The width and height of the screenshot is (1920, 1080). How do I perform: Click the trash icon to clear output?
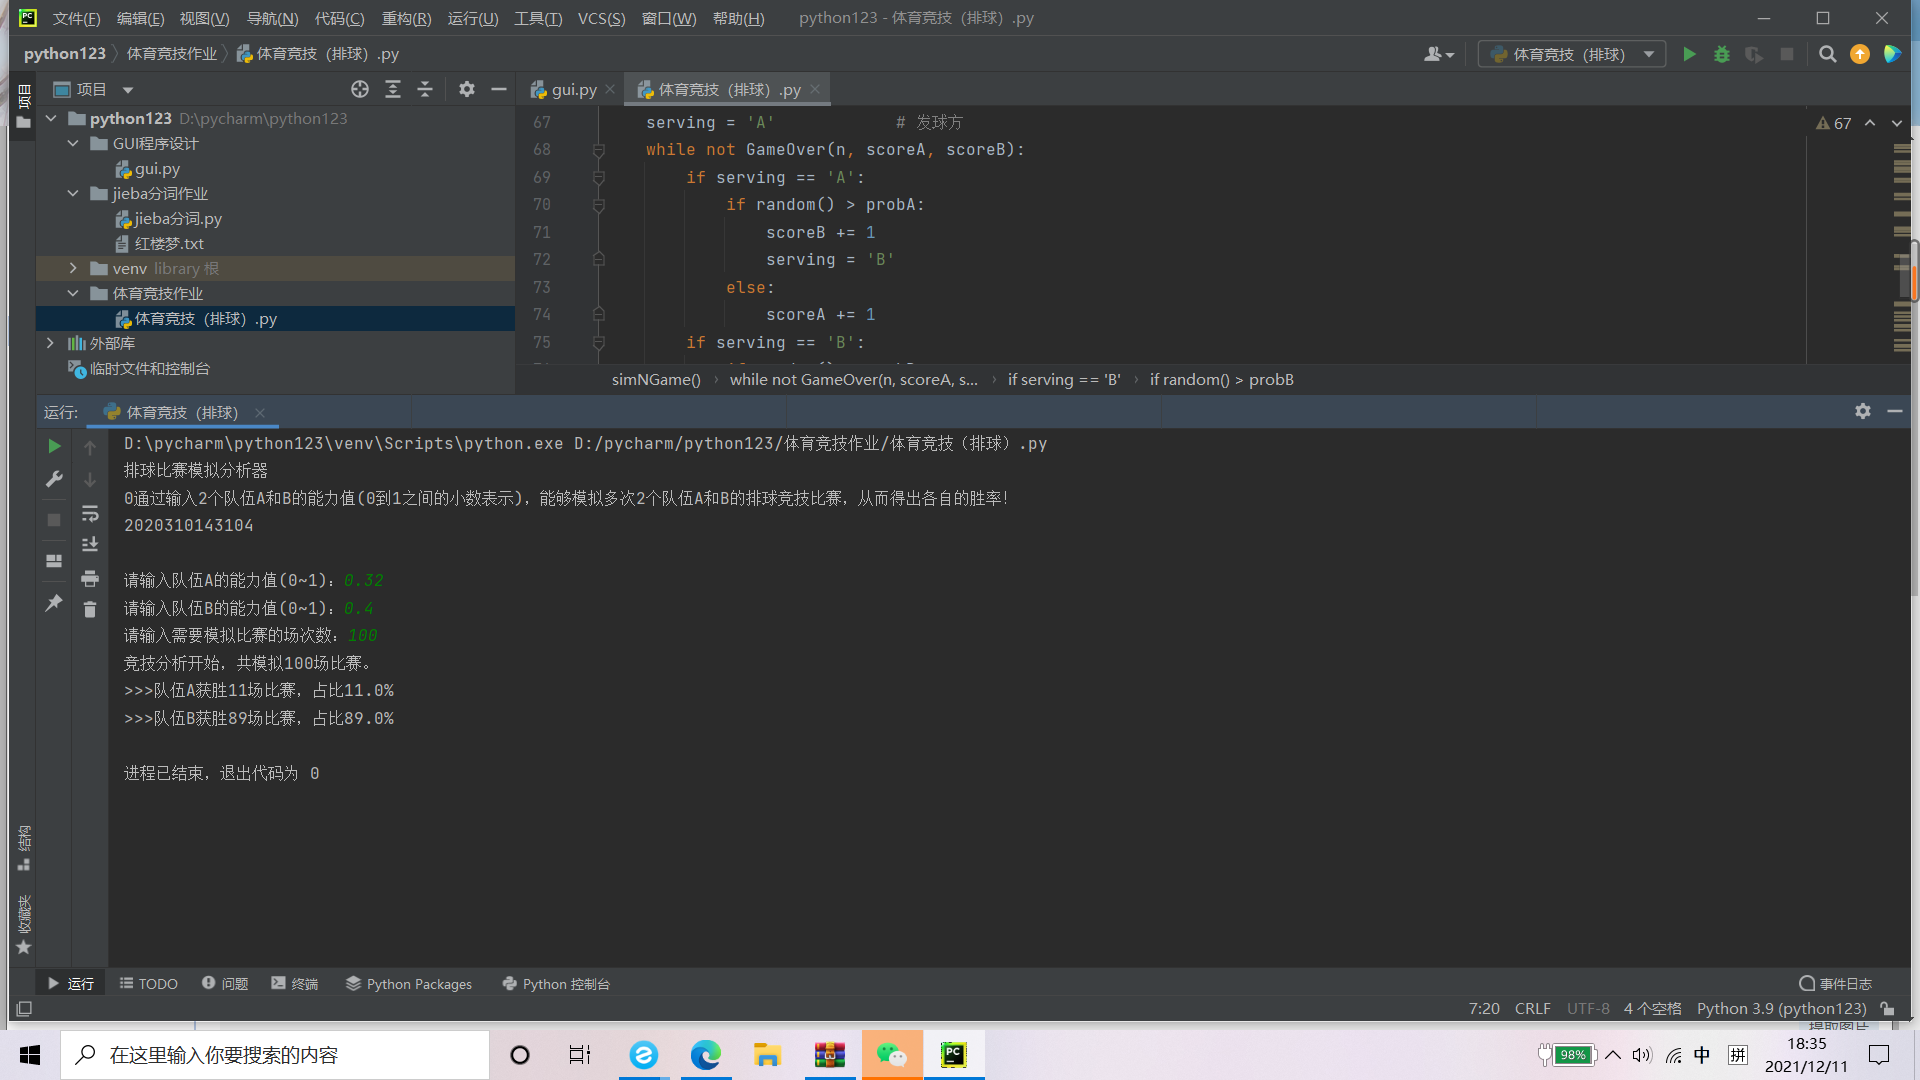90,609
